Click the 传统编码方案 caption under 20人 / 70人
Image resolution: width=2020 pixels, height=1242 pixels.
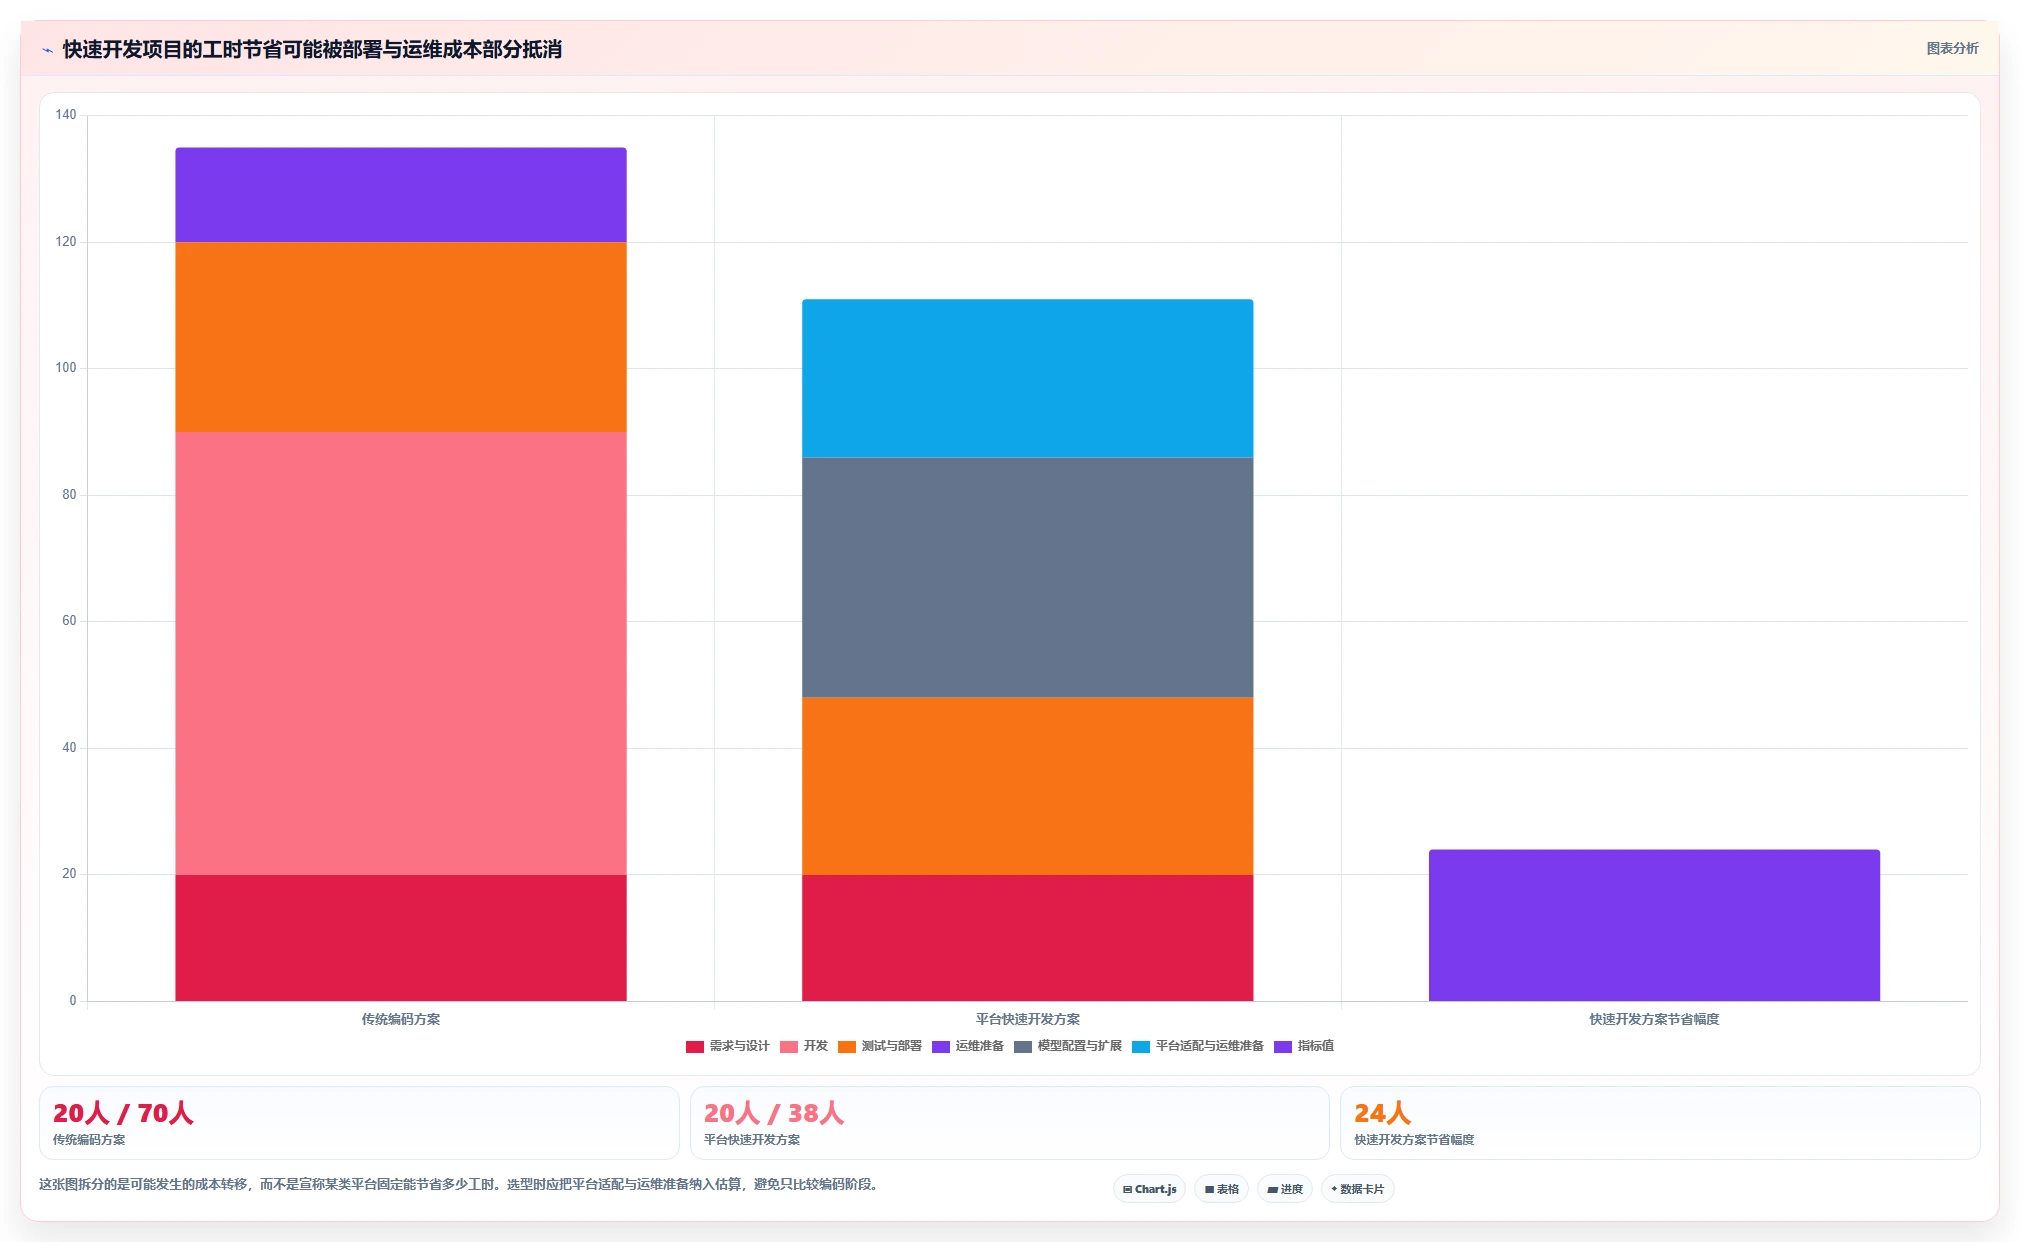point(89,1140)
